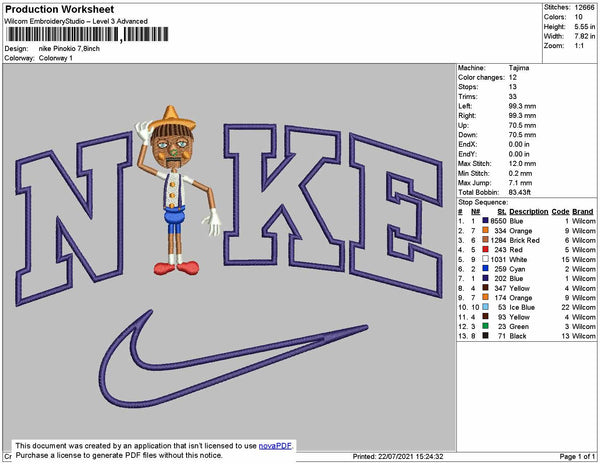Select the Green color swatch
Screen dimensions: 600x464
485,326
